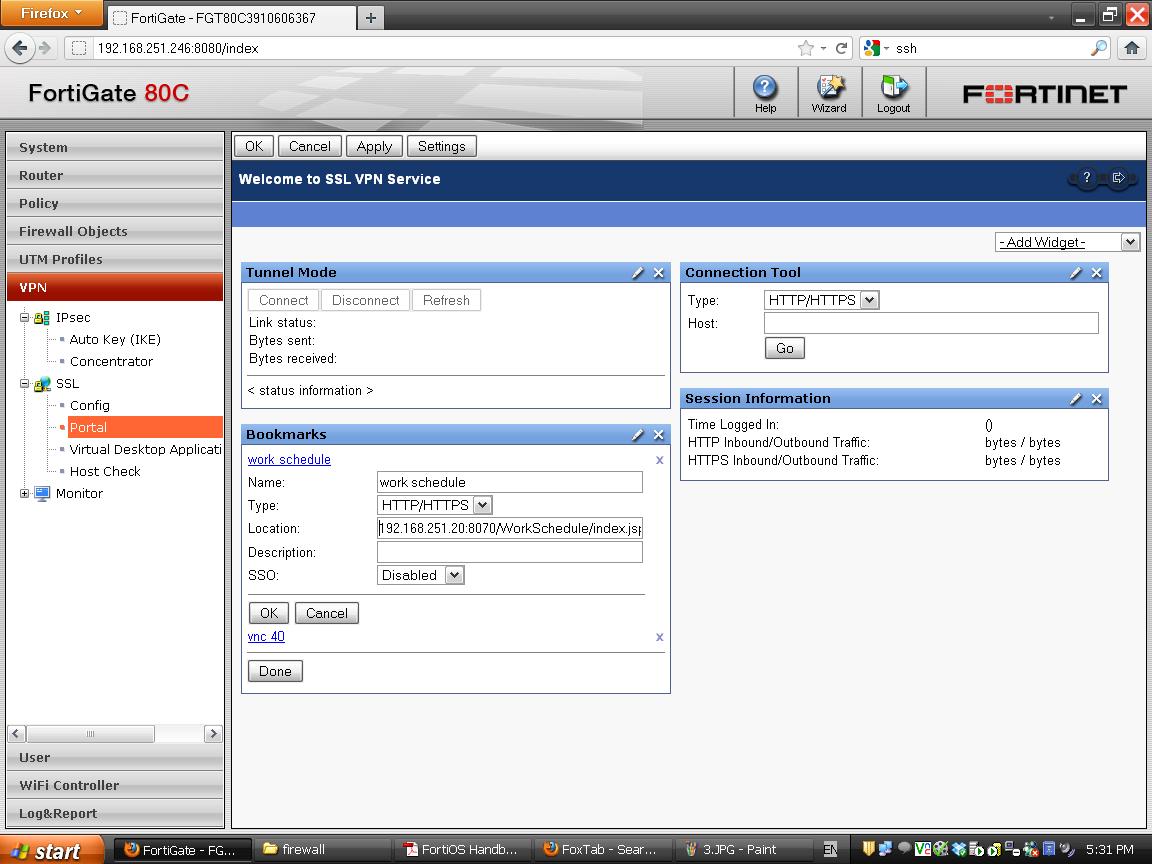
Task: Open Log&Report menu section
Action: (x=115, y=813)
